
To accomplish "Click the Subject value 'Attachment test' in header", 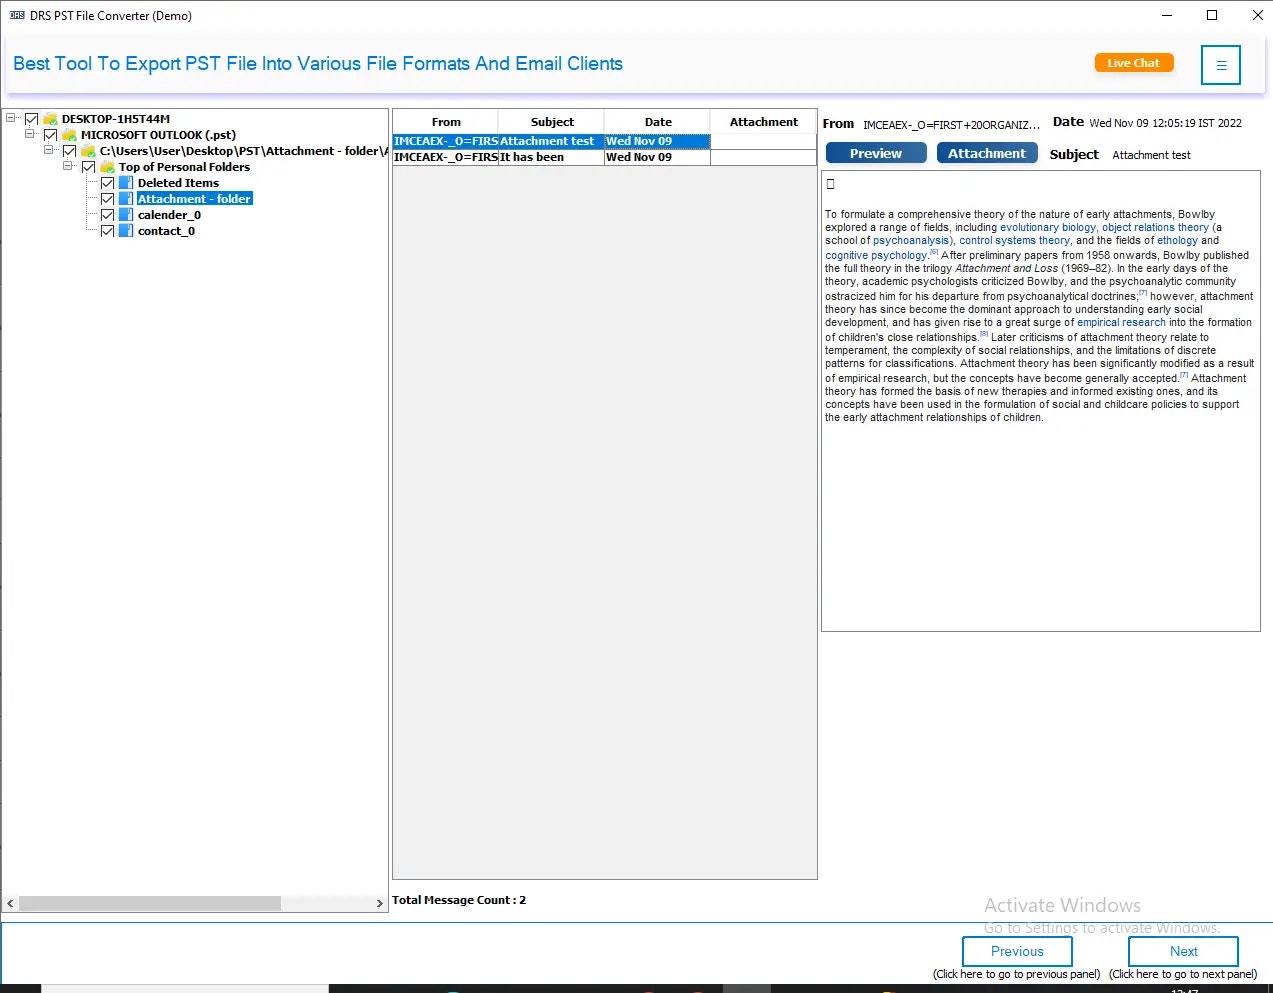I will [1151, 155].
